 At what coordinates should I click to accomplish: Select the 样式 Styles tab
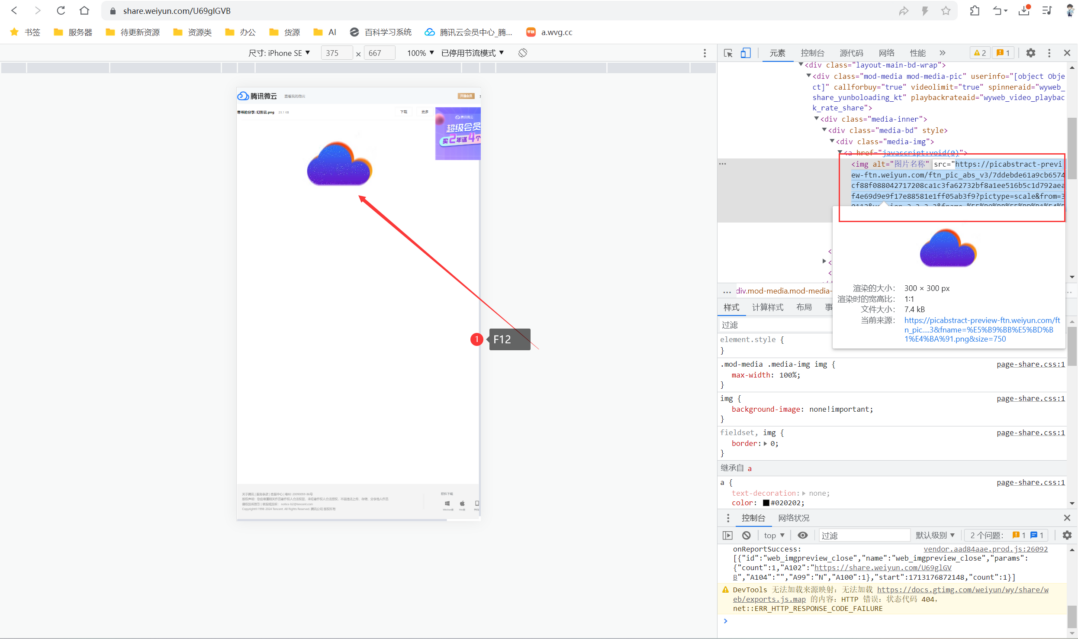(731, 307)
